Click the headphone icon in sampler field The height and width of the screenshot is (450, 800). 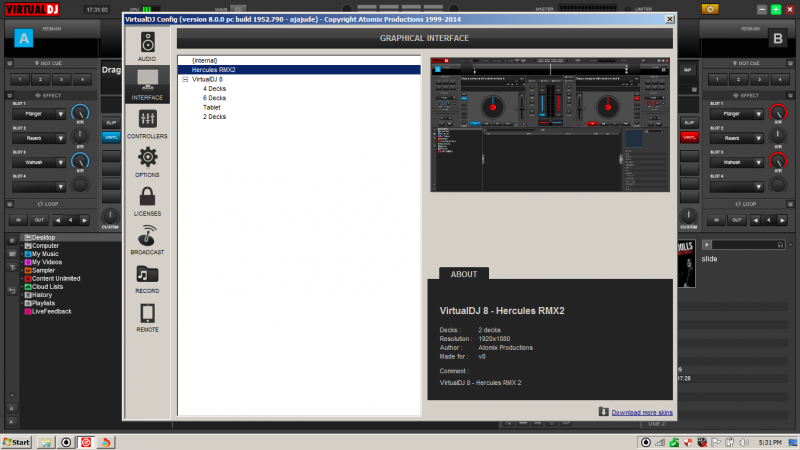(780, 245)
